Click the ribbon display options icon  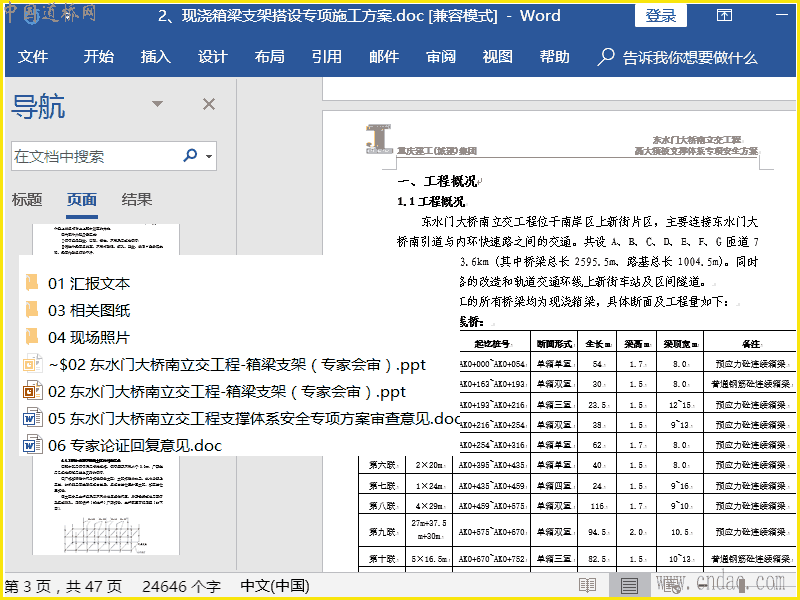pyautogui.click(x=725, y=16)
